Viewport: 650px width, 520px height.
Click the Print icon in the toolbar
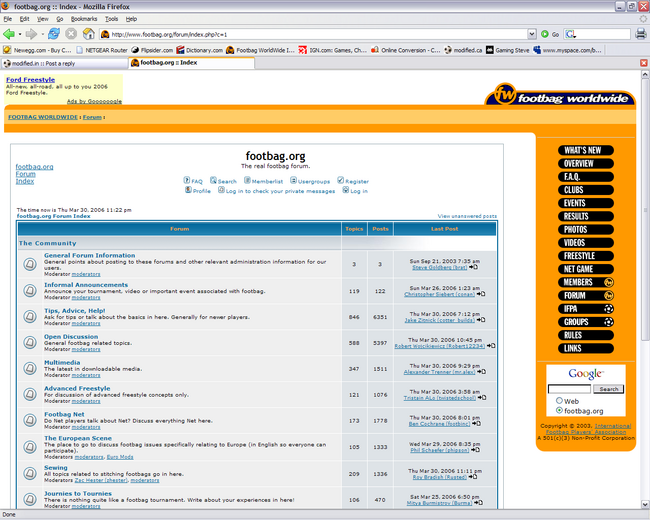point(641,34)
